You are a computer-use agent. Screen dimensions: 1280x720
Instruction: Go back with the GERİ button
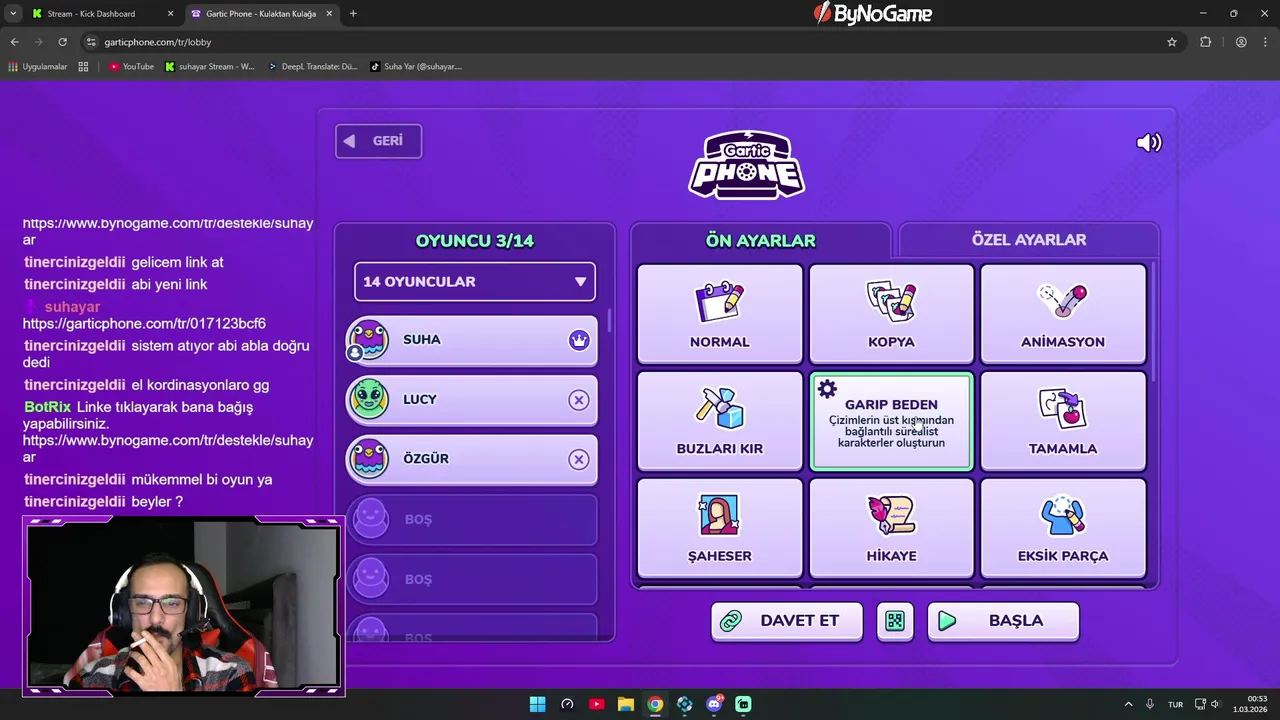(378, 141)
